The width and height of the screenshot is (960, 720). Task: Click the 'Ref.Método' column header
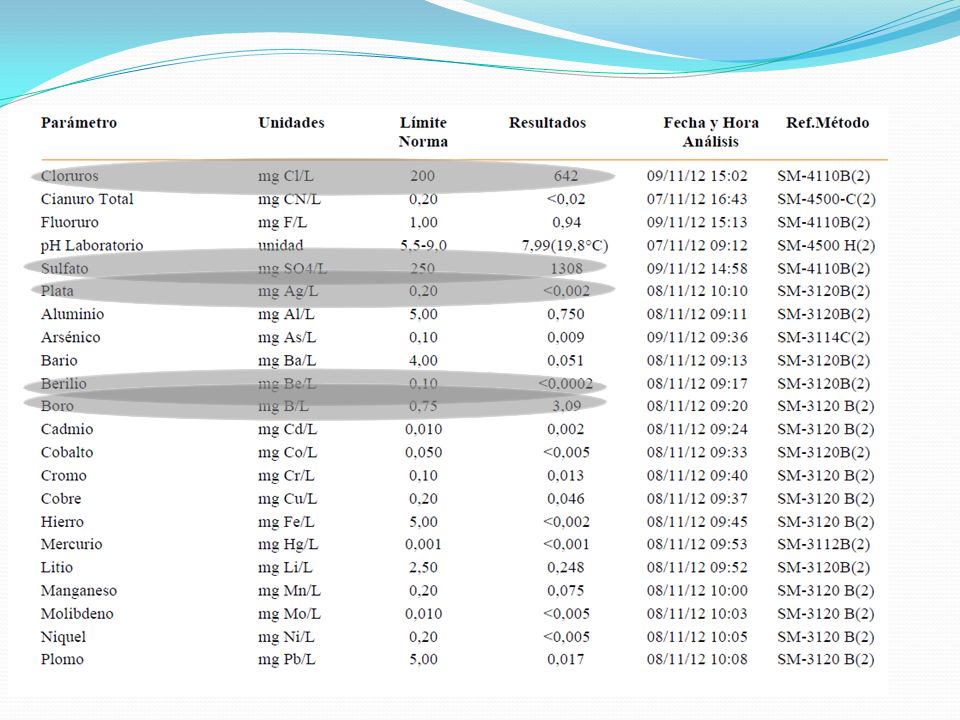[x=827, y=122]
